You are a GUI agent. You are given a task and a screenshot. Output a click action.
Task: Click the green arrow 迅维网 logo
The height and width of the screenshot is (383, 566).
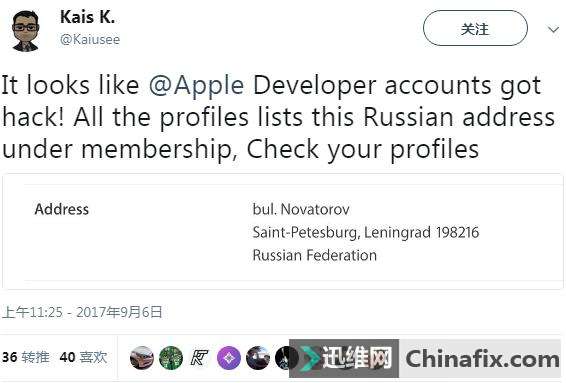click(x=311, y=358)
